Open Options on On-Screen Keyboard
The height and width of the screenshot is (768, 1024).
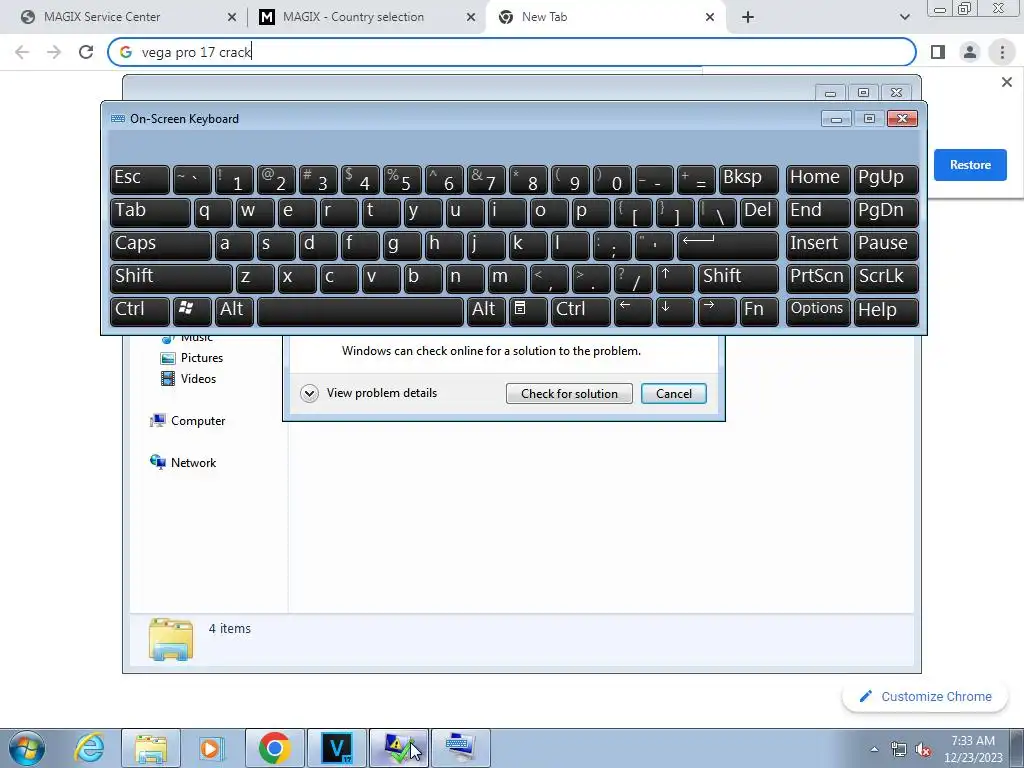[818, 312]
